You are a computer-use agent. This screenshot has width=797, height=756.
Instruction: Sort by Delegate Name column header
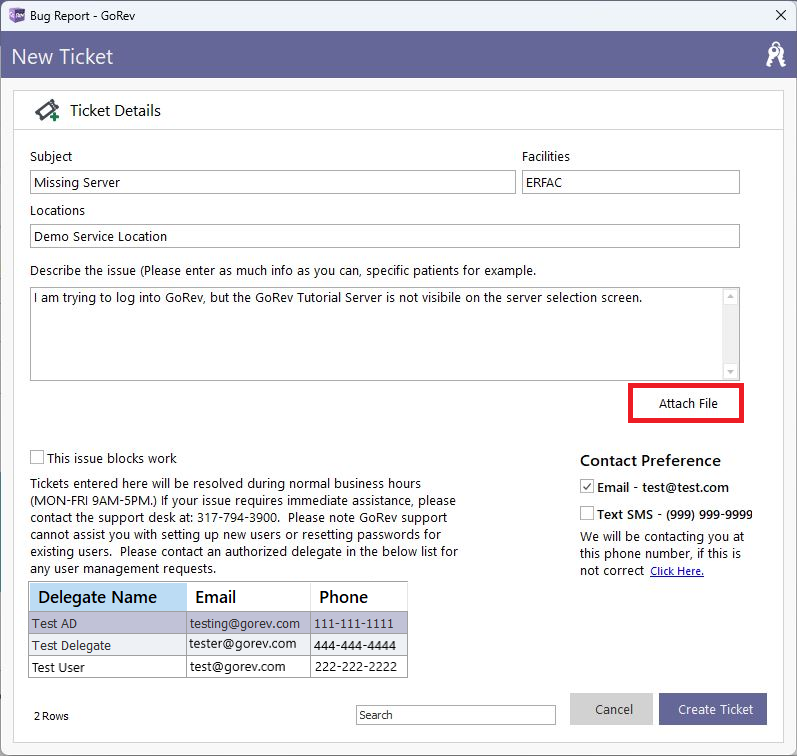[x=108, y=597]
